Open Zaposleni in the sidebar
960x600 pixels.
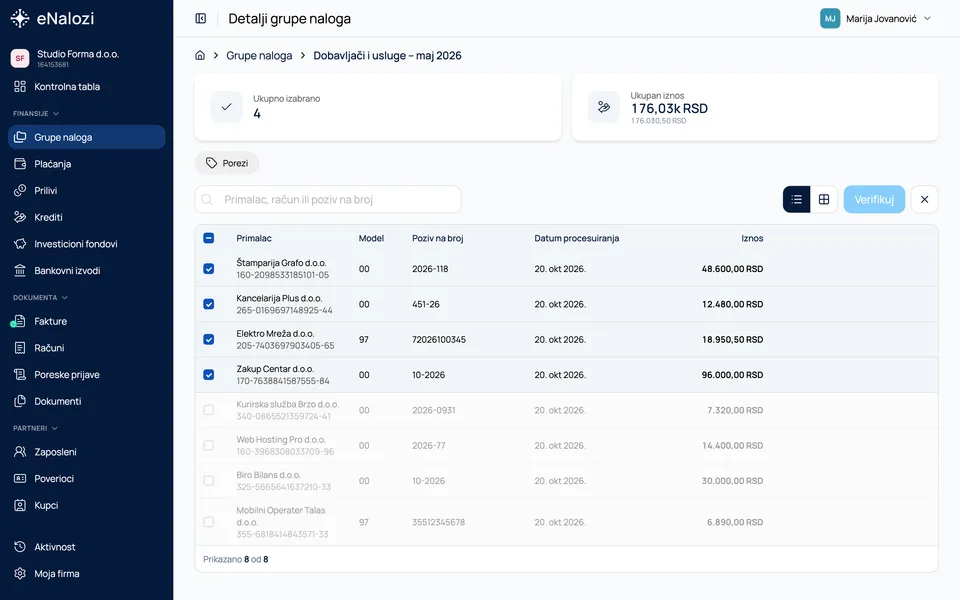[86, 452]
